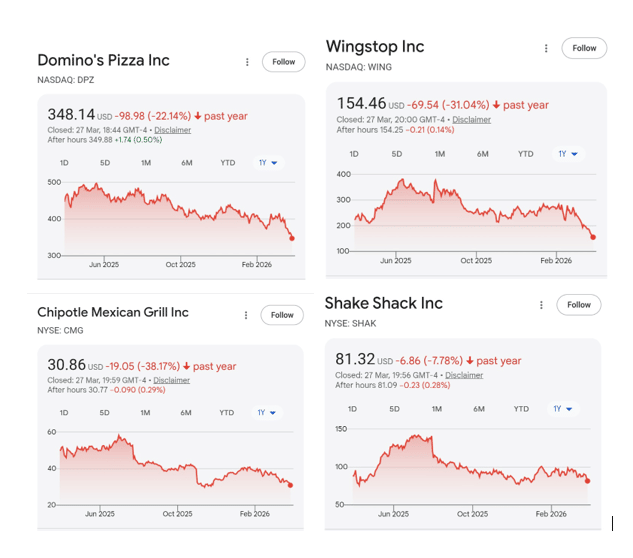Follow Wingstop Inc stock
The height and width of the screenshot is (558, 633).
pyautogui.click(x=584, y=48)
